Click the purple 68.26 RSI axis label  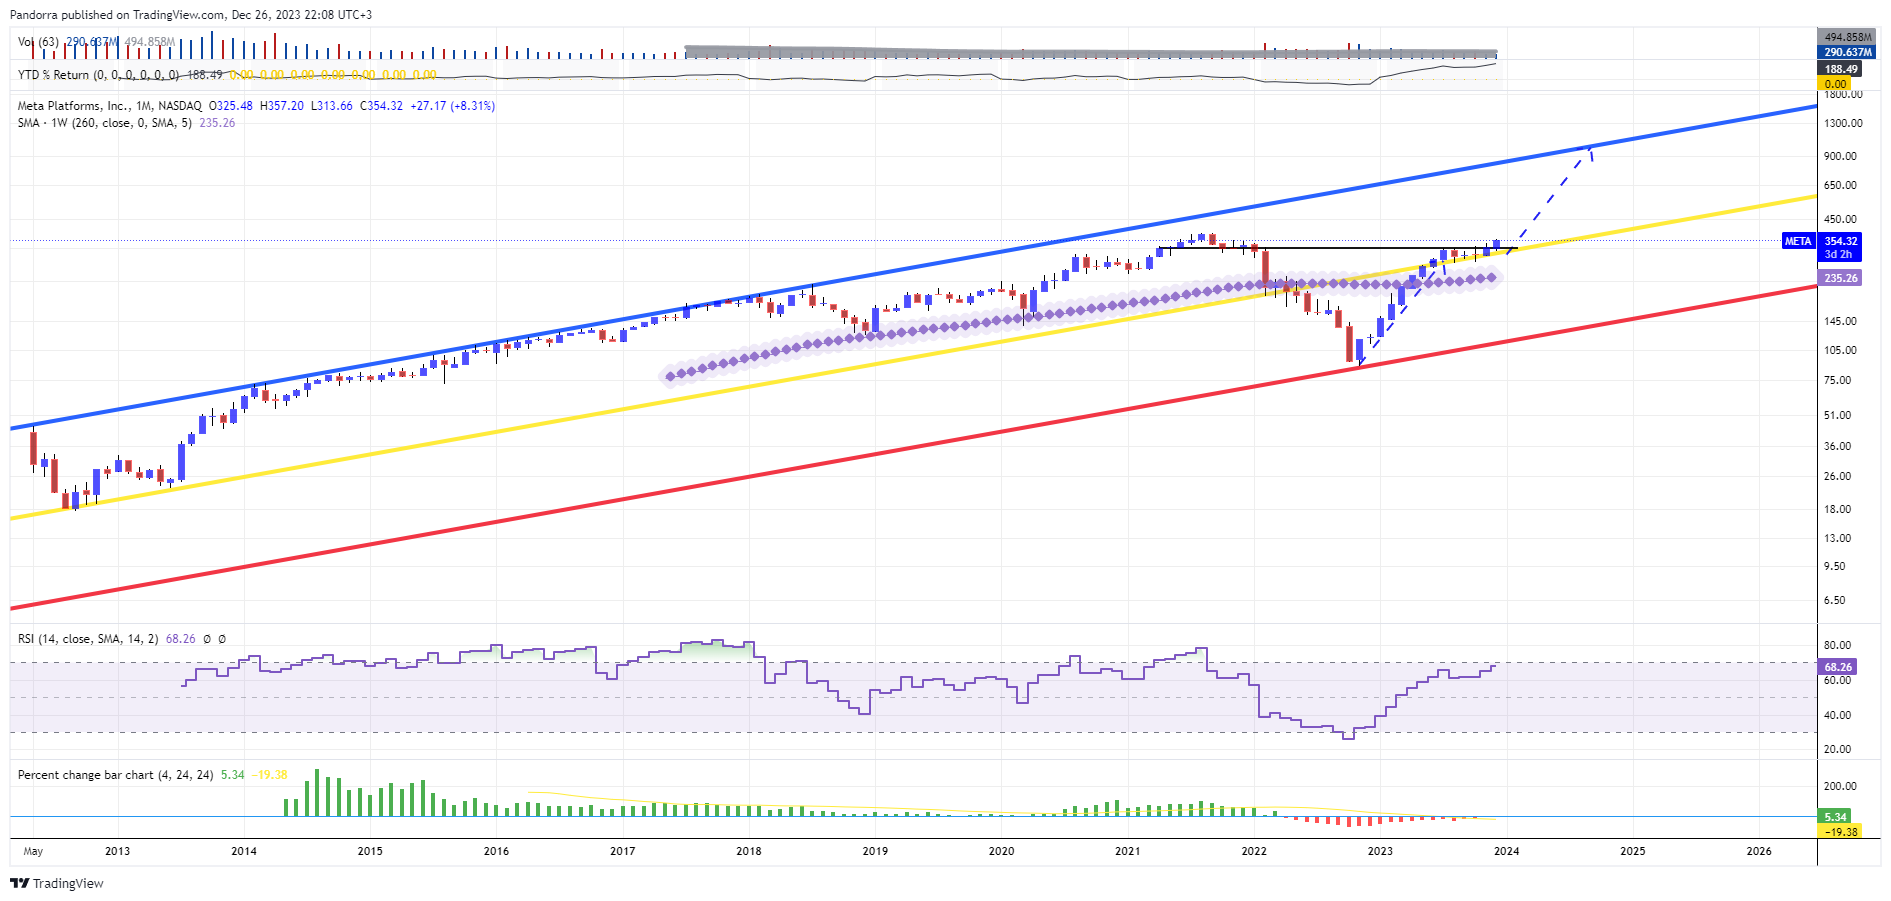click(x=1837, y=666)
